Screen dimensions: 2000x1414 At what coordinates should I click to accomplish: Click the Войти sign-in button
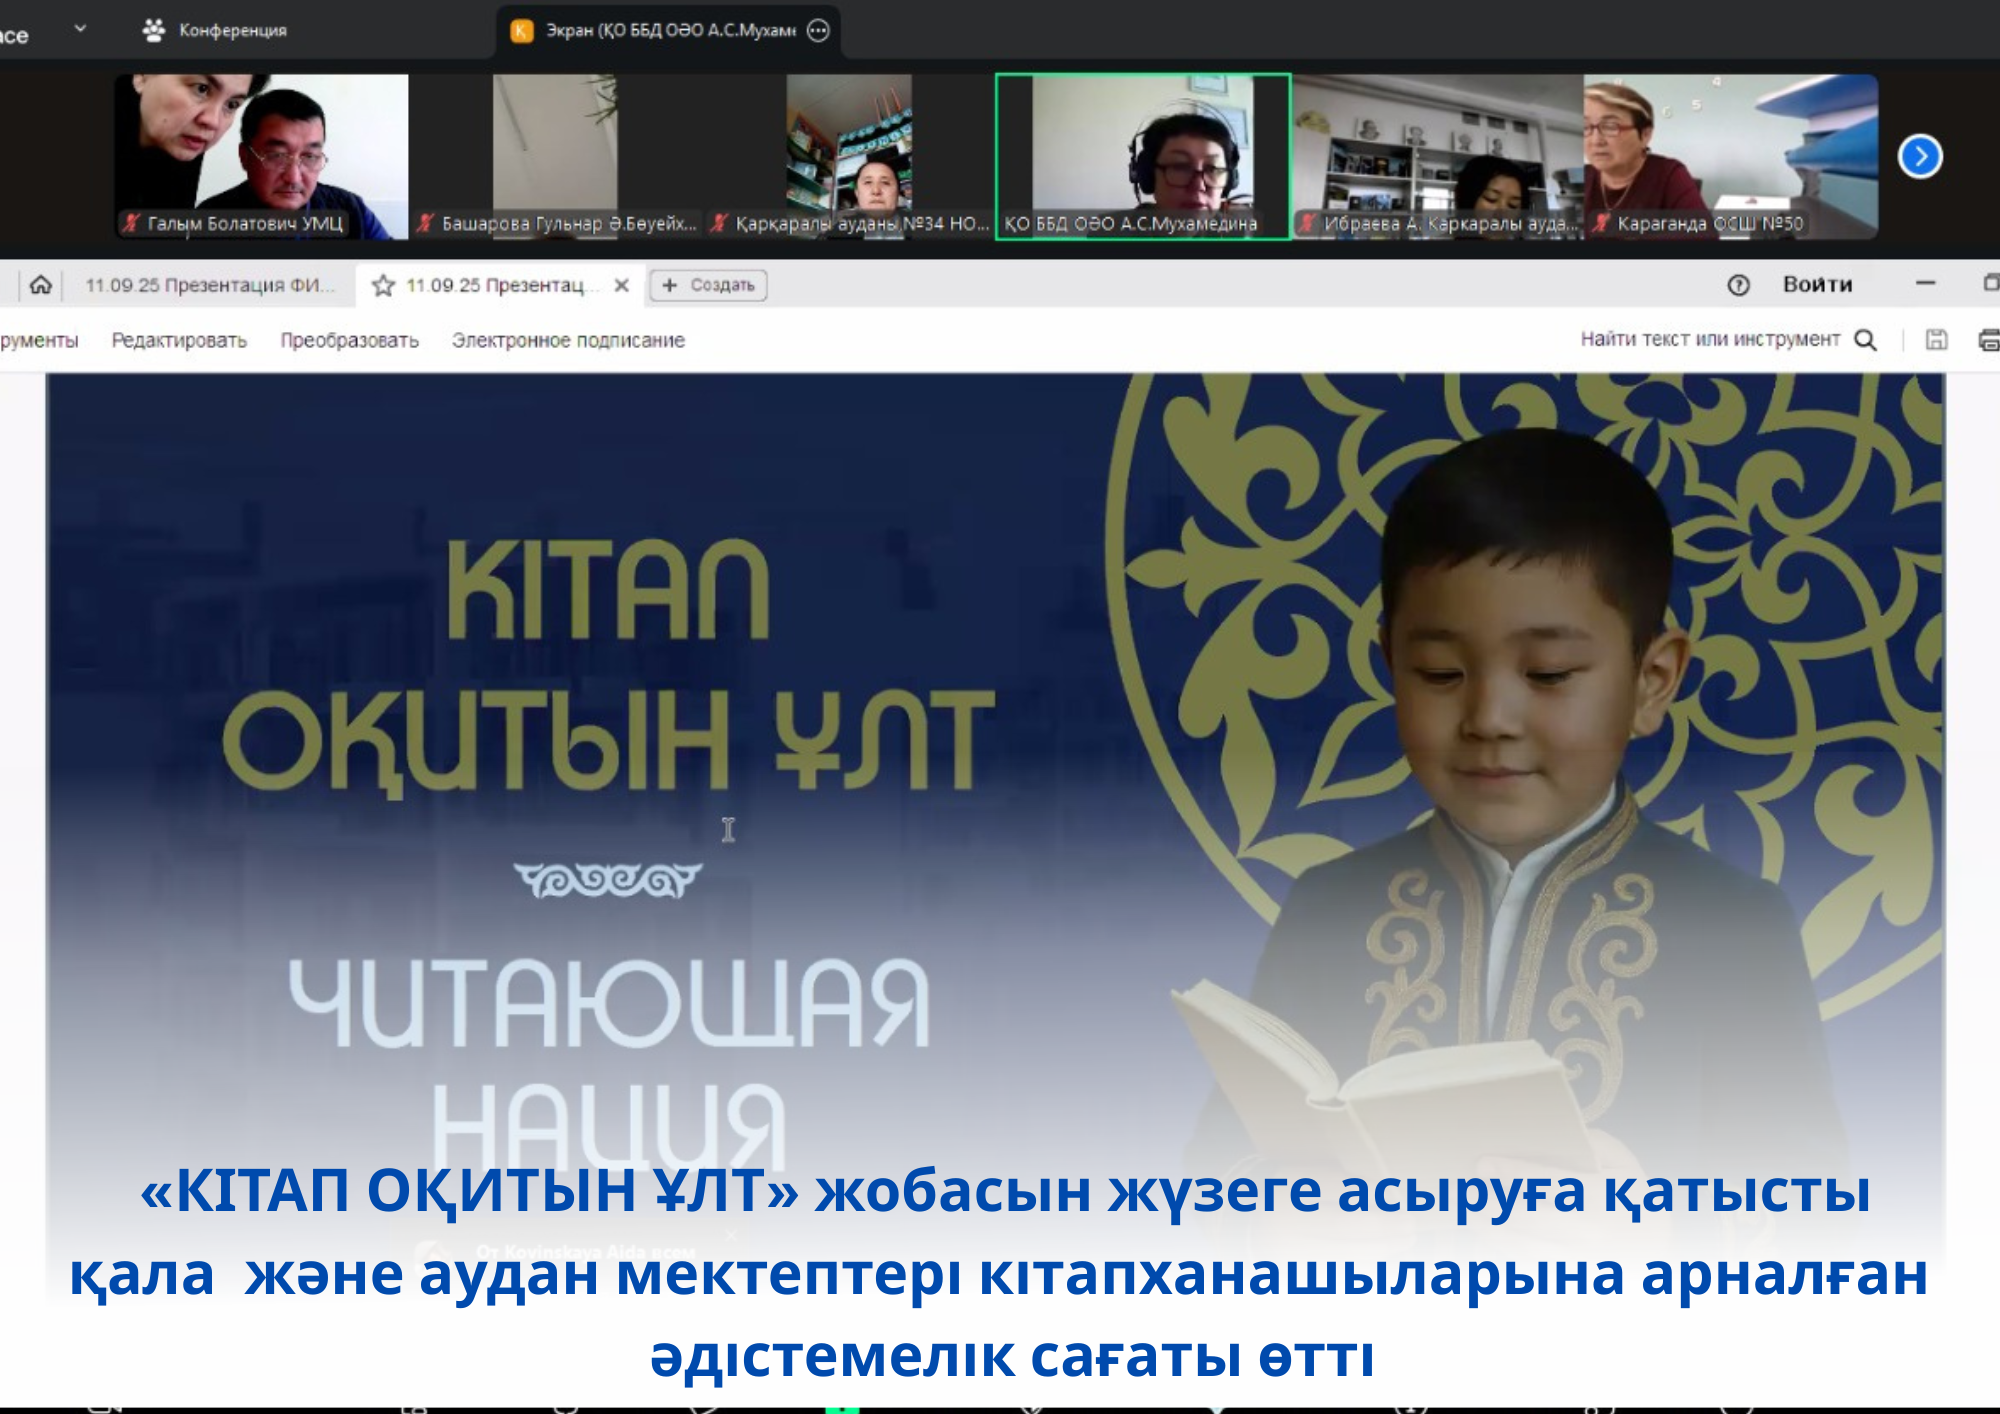point(1816,285)
